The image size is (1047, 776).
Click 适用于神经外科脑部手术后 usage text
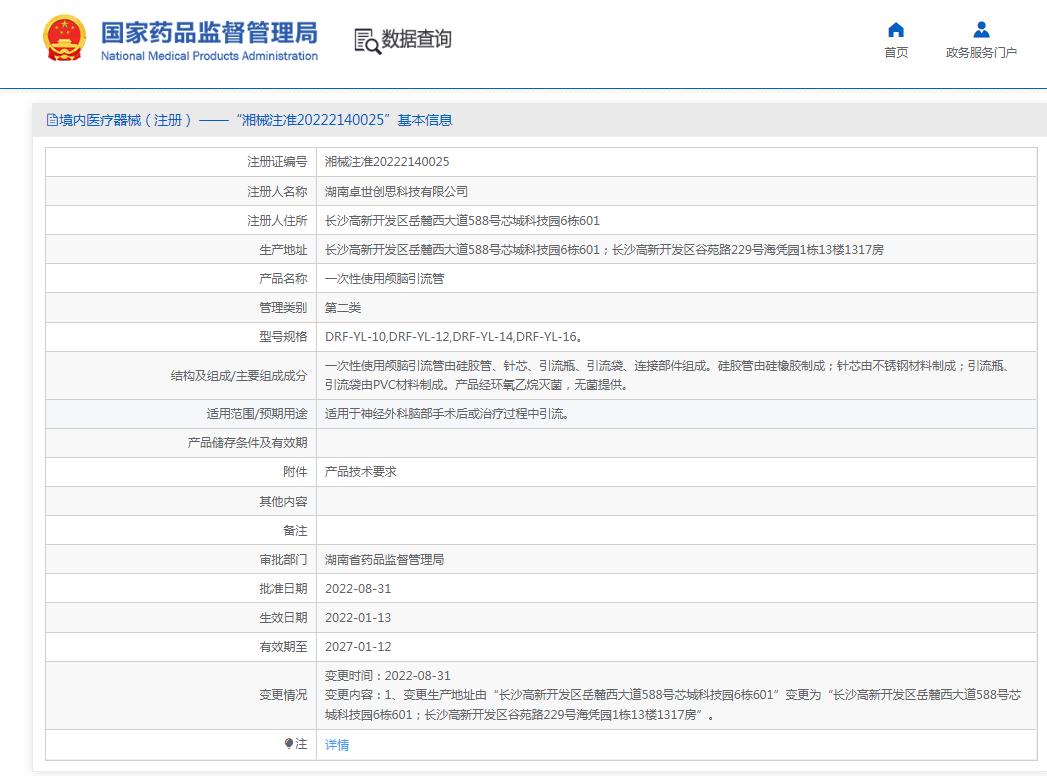coord(447,414)
